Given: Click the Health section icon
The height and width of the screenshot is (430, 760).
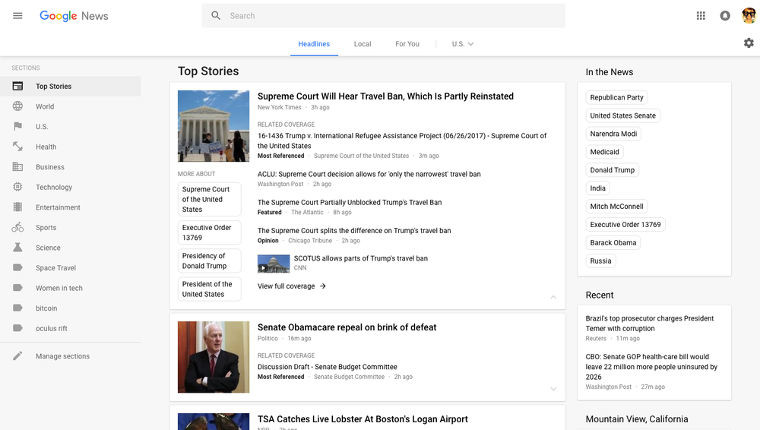Looking at the screenshot, I should (17, 146).
